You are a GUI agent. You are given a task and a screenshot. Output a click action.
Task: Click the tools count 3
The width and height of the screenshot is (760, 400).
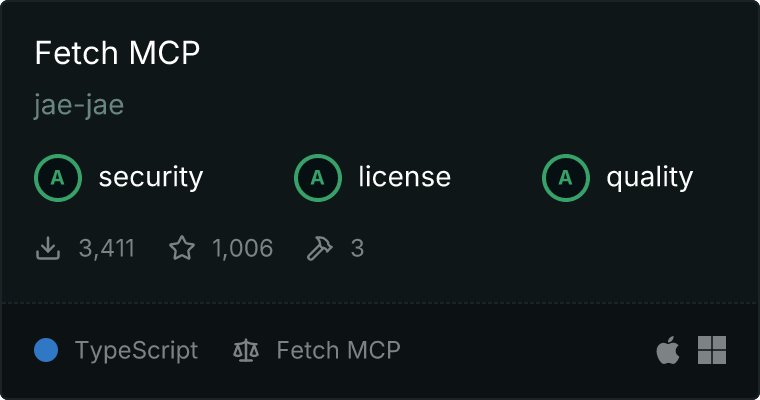pyautogui.click(x=357, y=249)
